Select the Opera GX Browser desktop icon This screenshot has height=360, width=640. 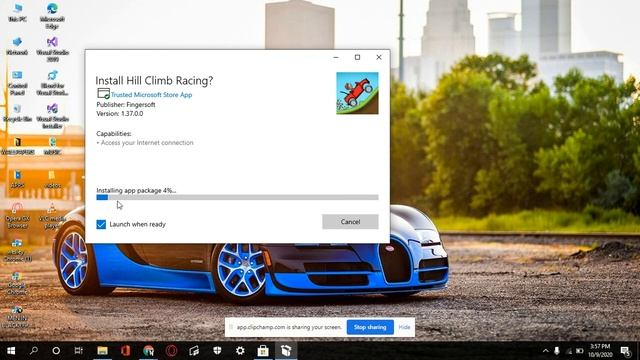pos(17,216)
